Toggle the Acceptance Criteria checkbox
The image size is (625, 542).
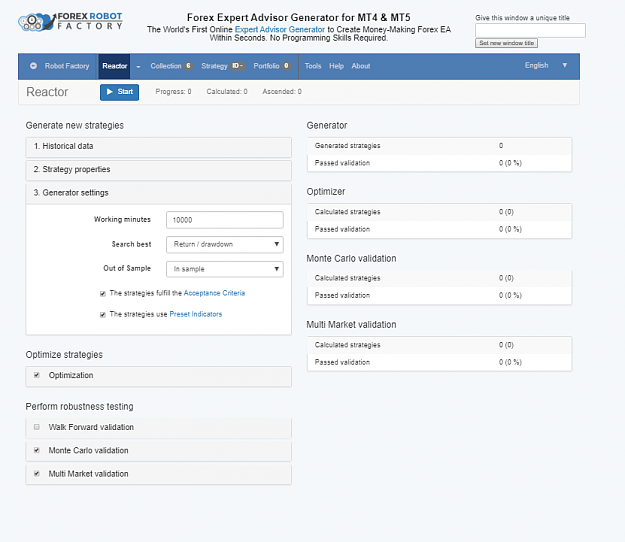click(103, 294)
